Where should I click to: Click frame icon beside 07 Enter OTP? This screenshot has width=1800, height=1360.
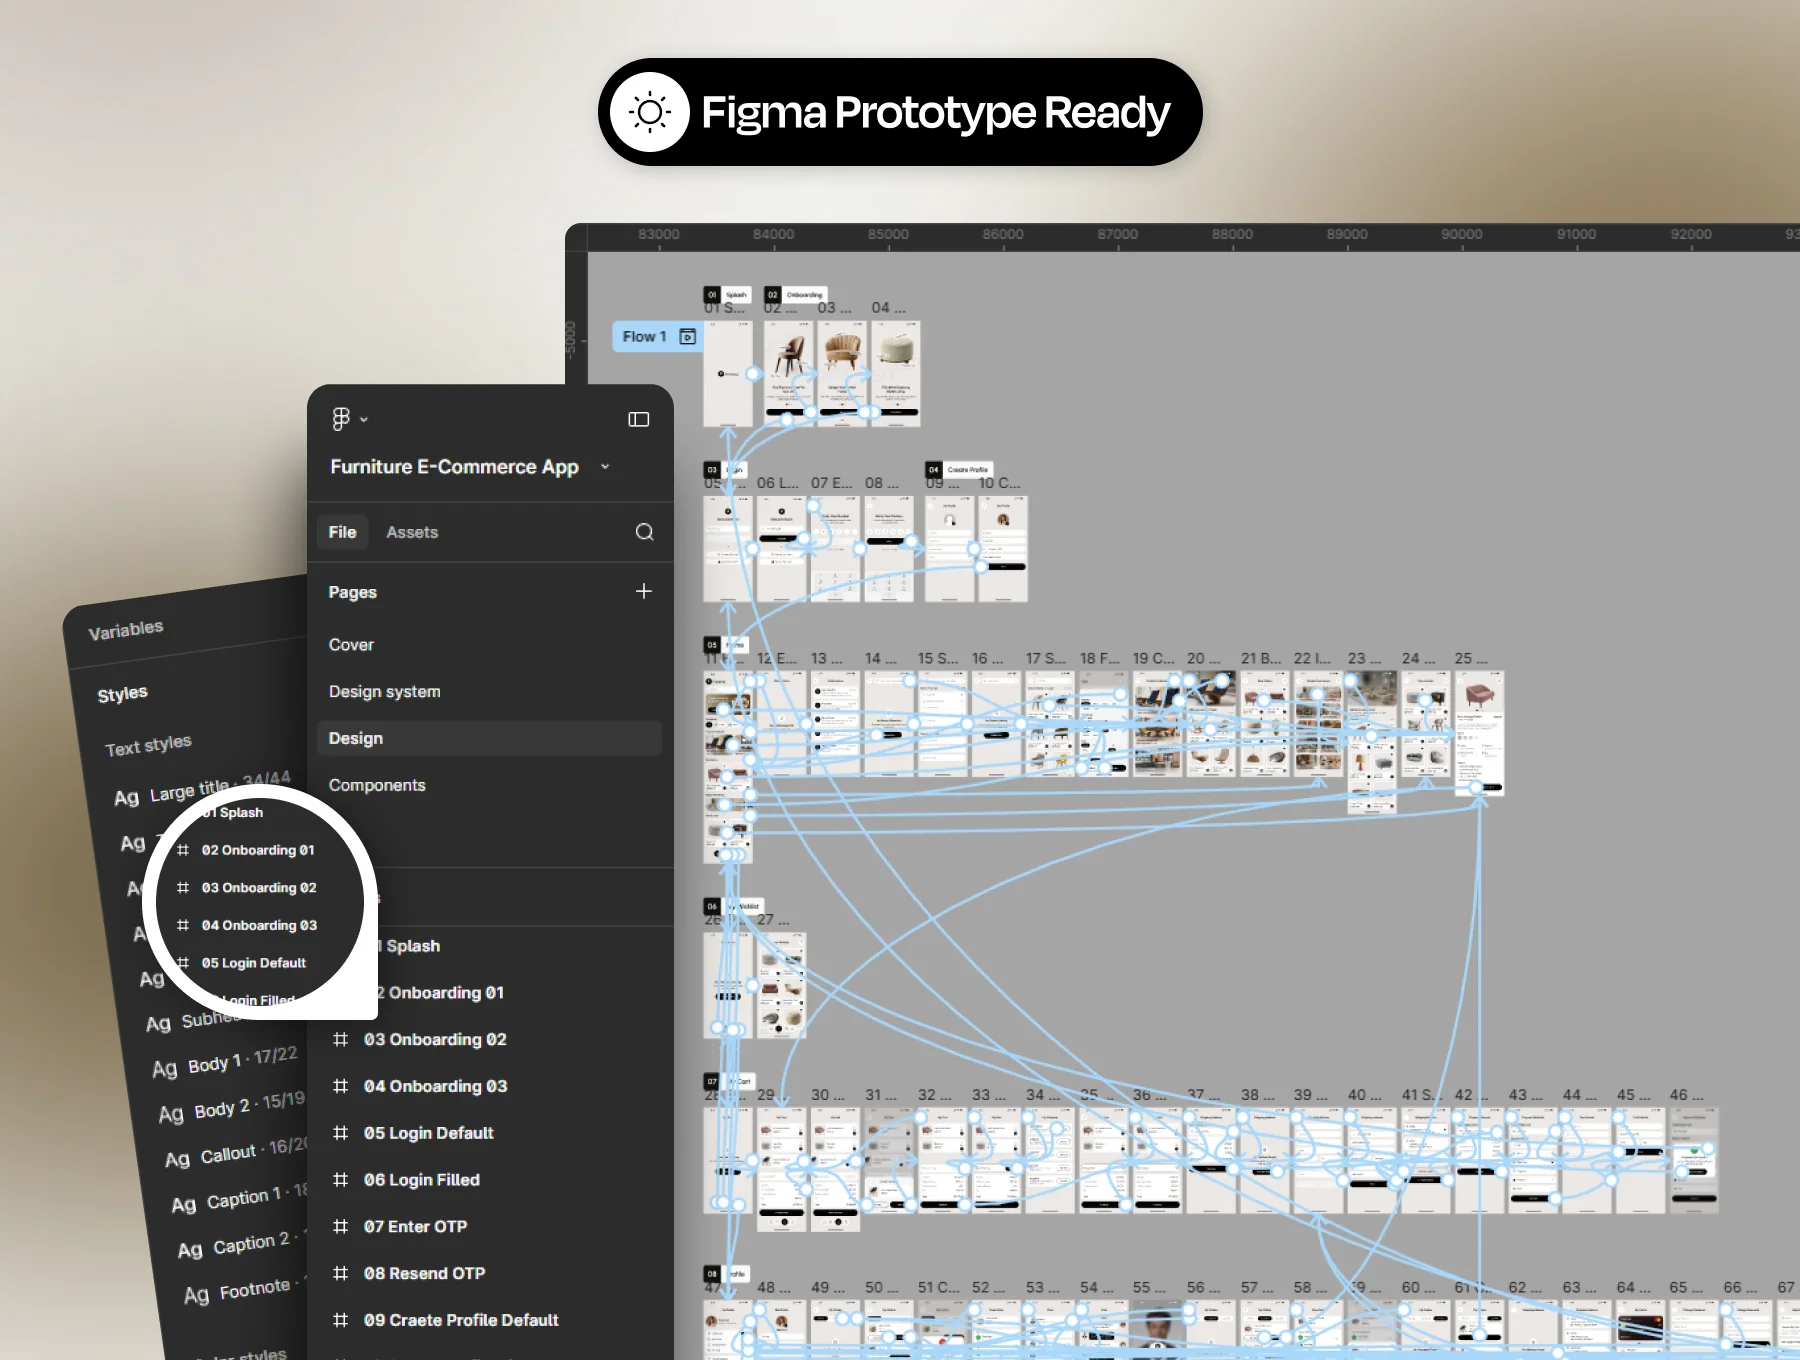340,1226
